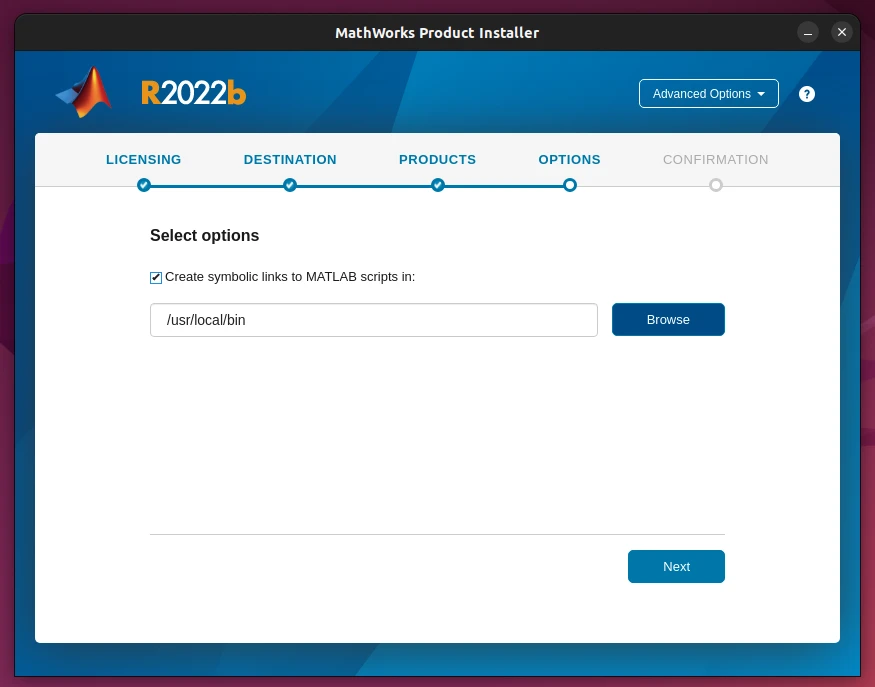Click the Confirmation step circle marker

(716, 185)
